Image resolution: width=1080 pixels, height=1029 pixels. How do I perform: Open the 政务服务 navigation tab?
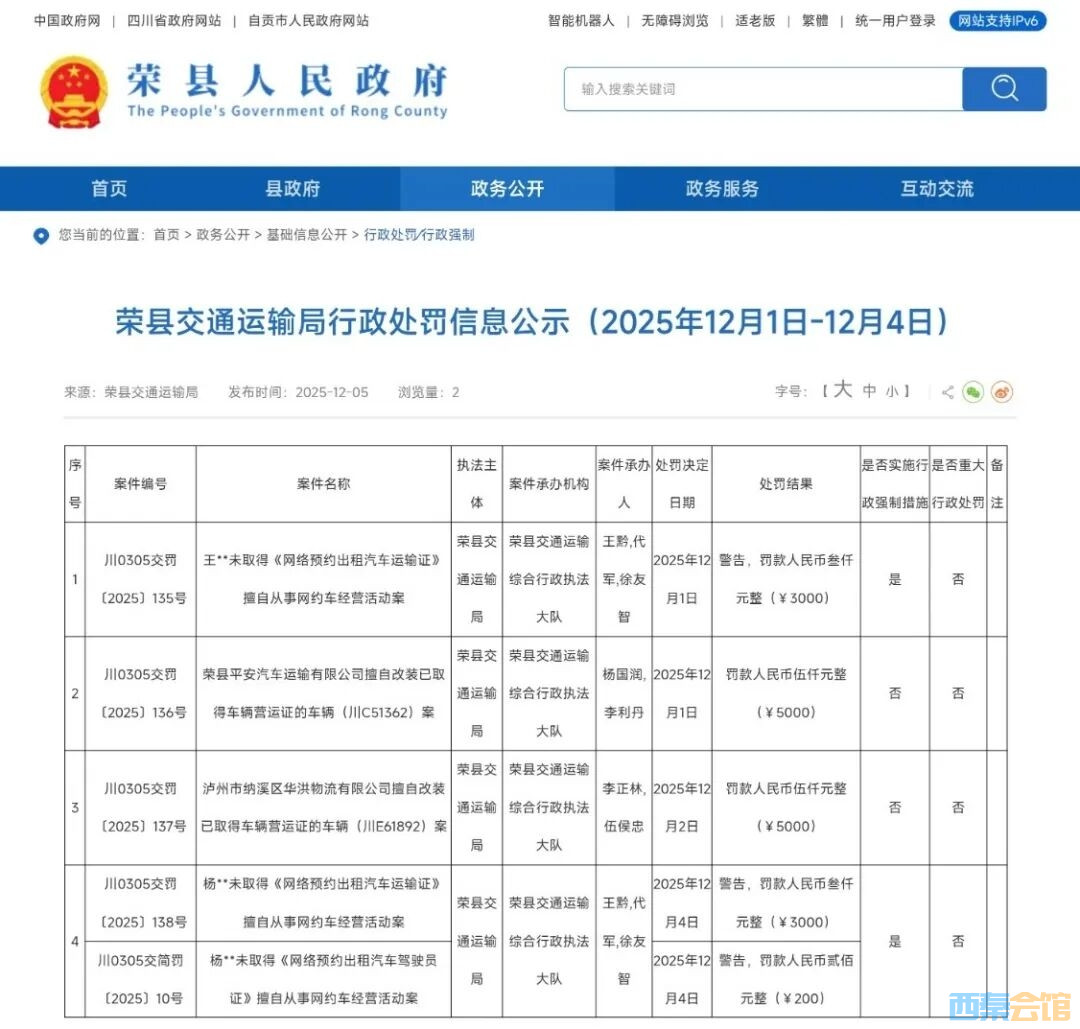(722, 189)
